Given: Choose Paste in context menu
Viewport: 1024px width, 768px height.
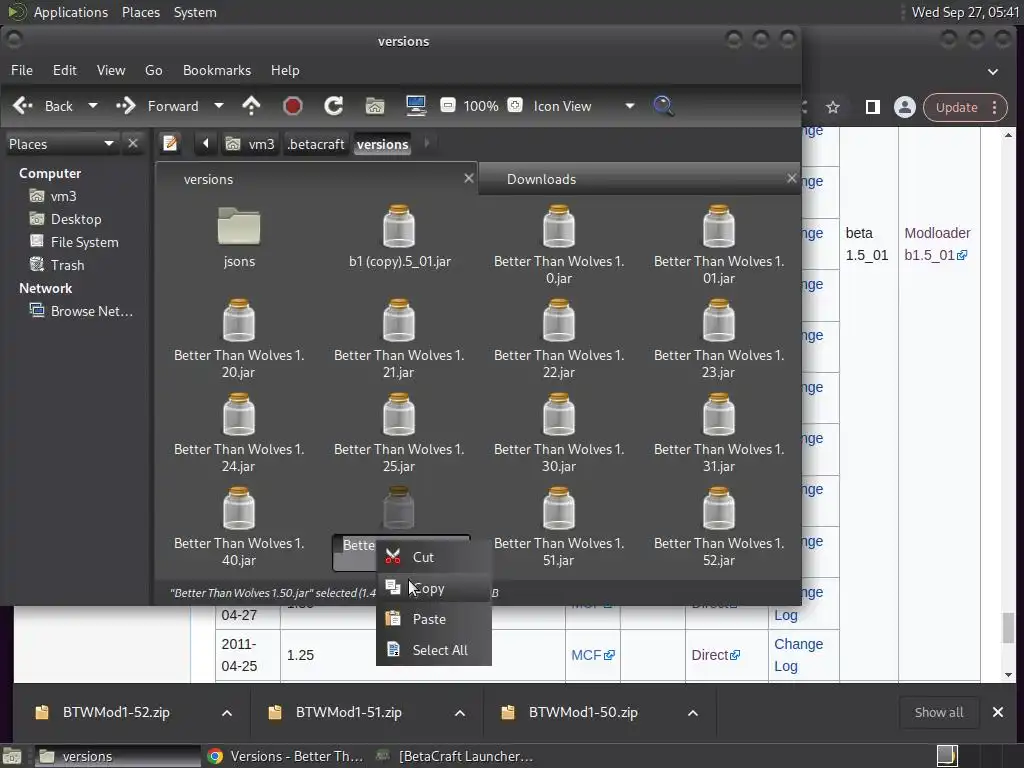Looking at the screenshot, I should coord(434,619).
